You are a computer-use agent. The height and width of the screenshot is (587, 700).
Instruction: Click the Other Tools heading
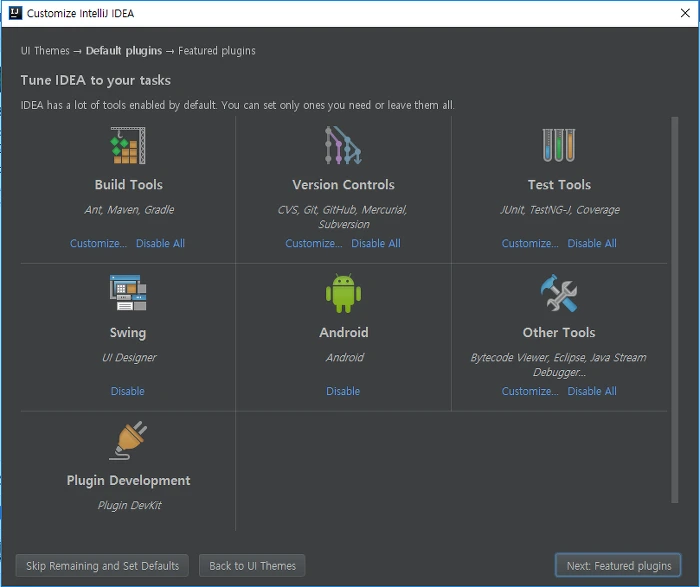click(559, 332)
